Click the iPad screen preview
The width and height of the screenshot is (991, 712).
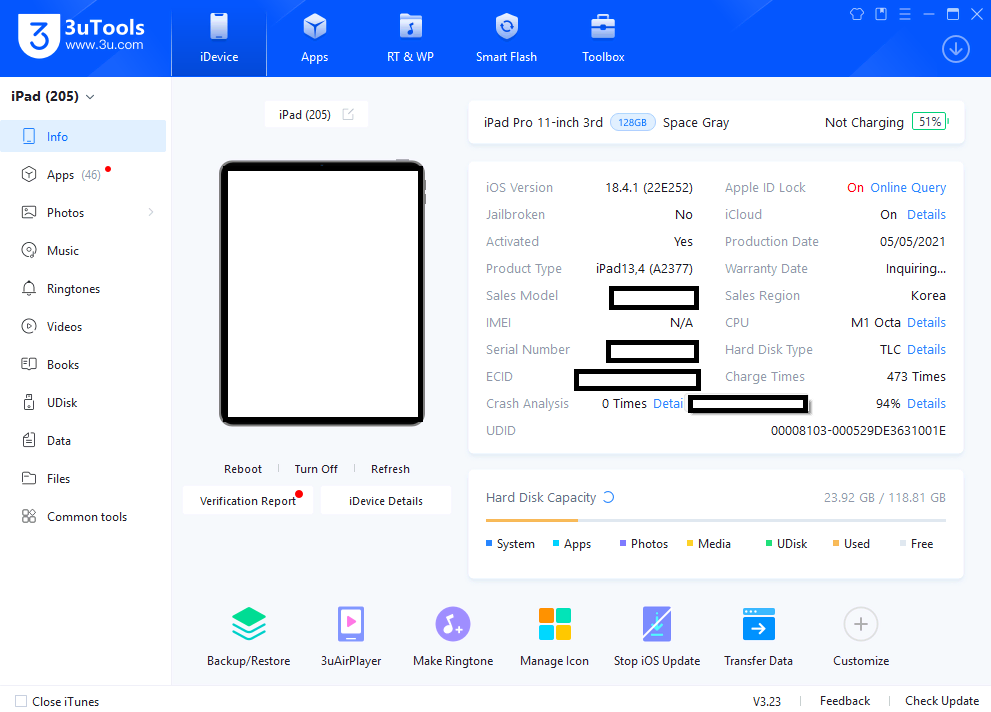tap(322, 293)
